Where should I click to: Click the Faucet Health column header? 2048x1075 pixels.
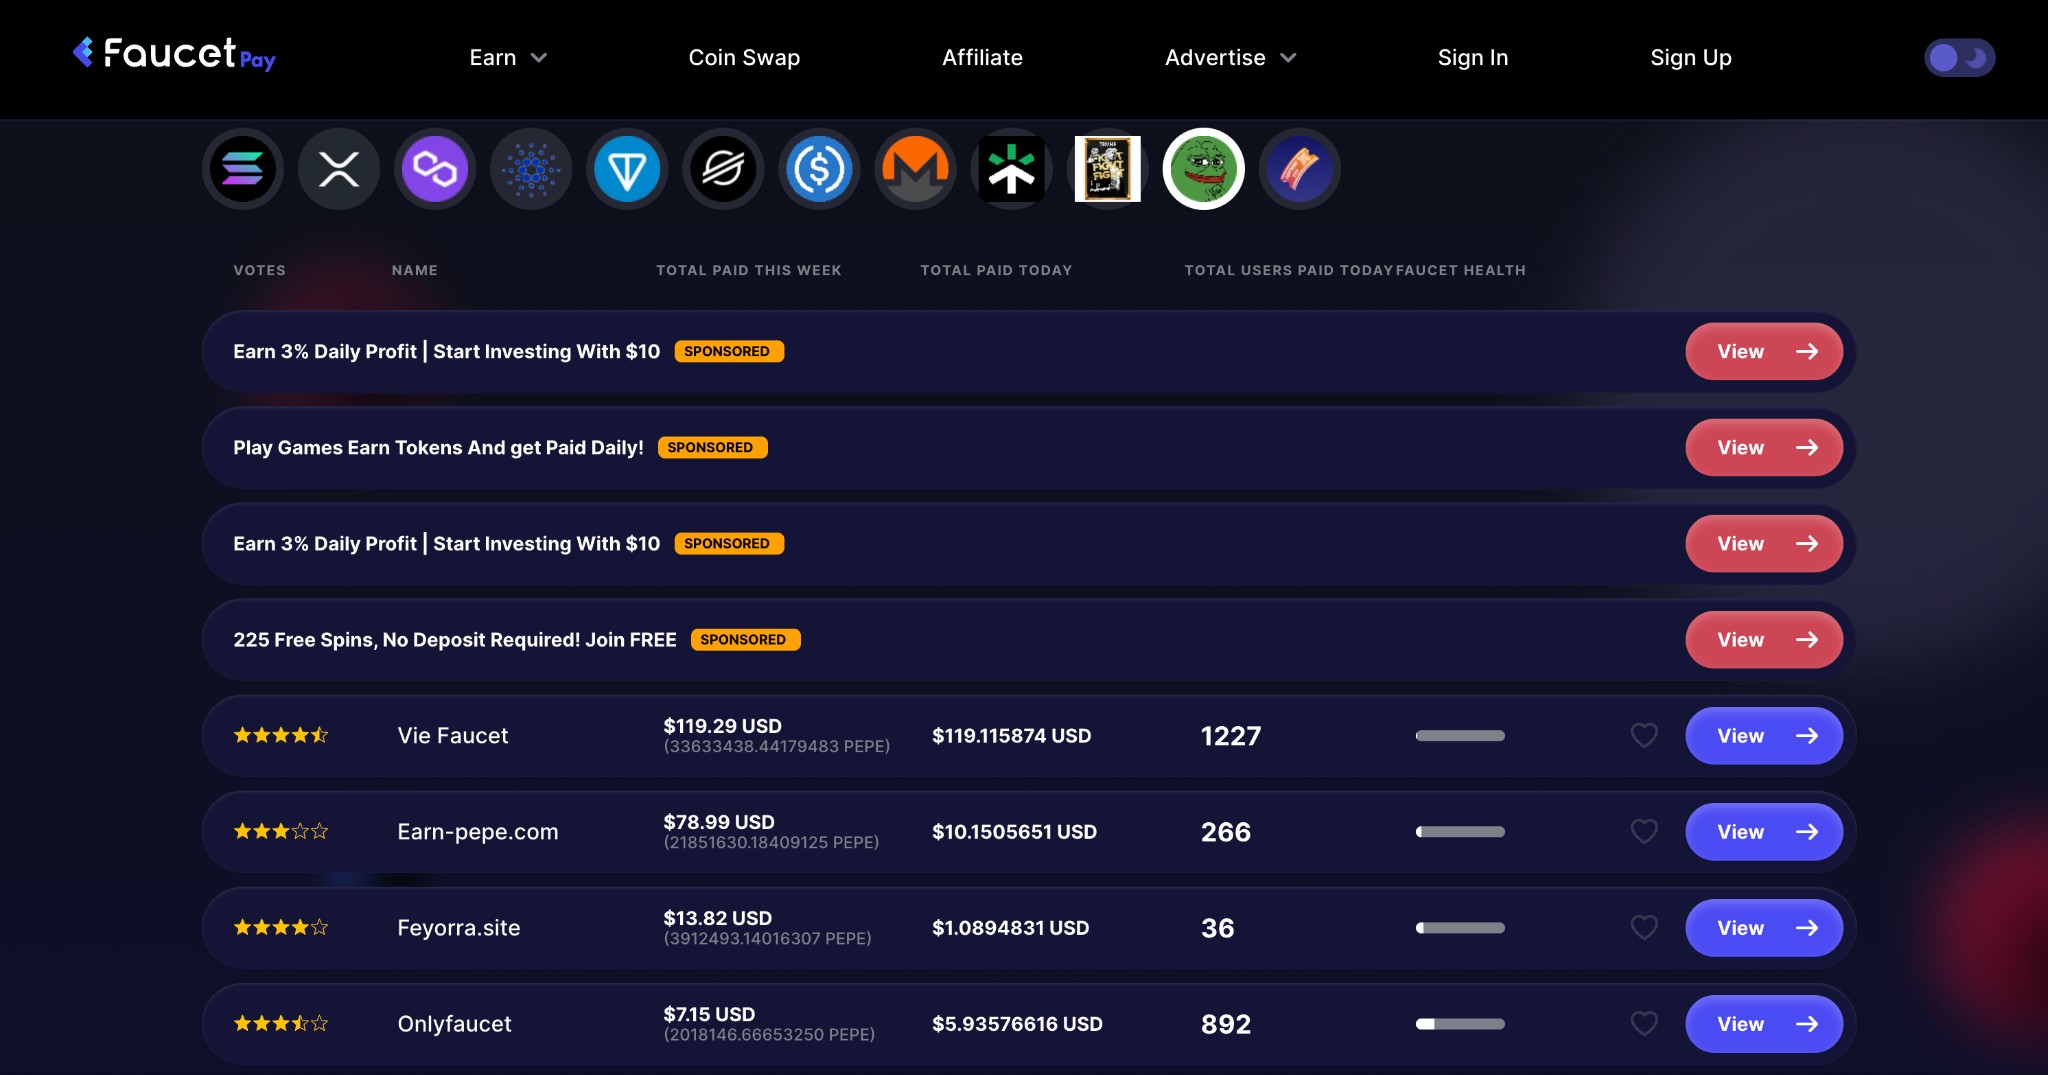tap(1461, 270)
